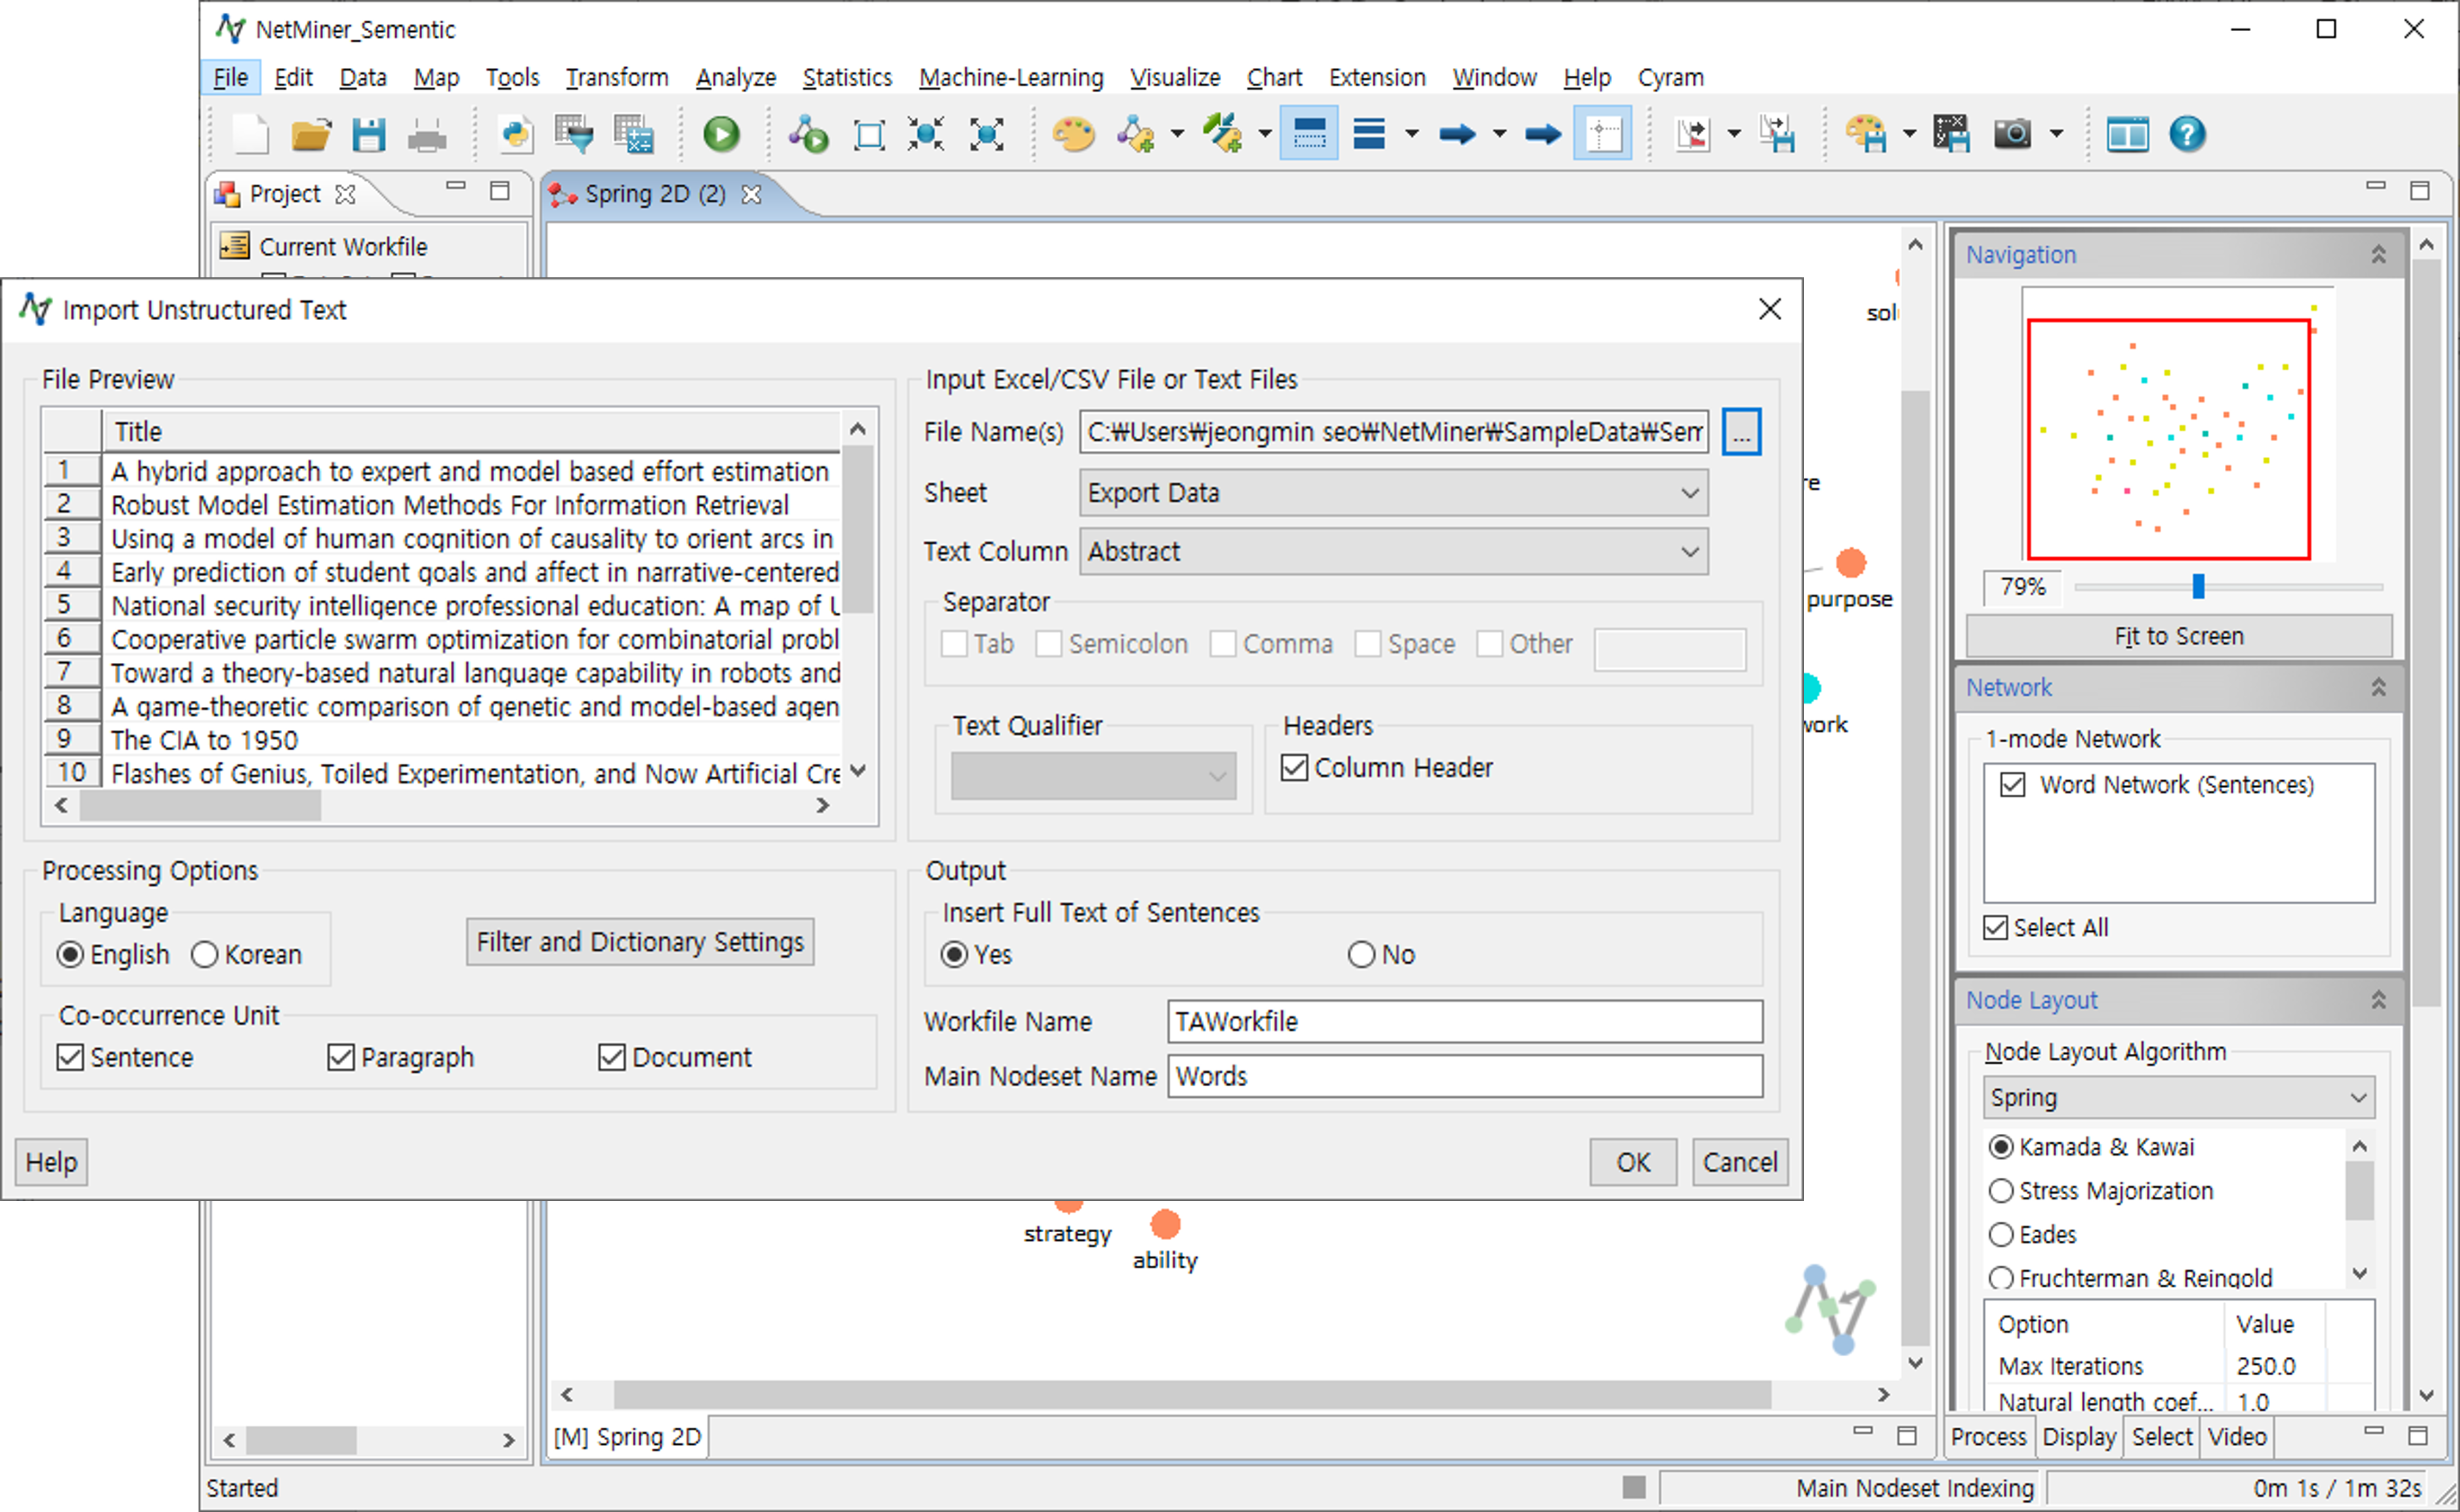The image size is (2460, 1512).
Task: Toggle the Column Header checkbox
Action: (x=1294, y=767)
